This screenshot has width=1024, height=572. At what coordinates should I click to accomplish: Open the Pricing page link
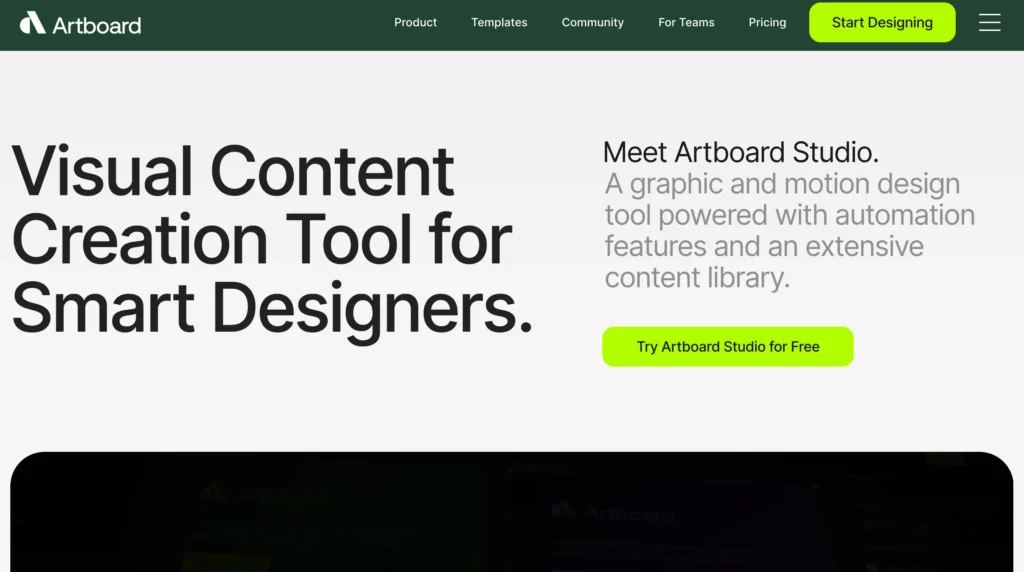(767, 22)
